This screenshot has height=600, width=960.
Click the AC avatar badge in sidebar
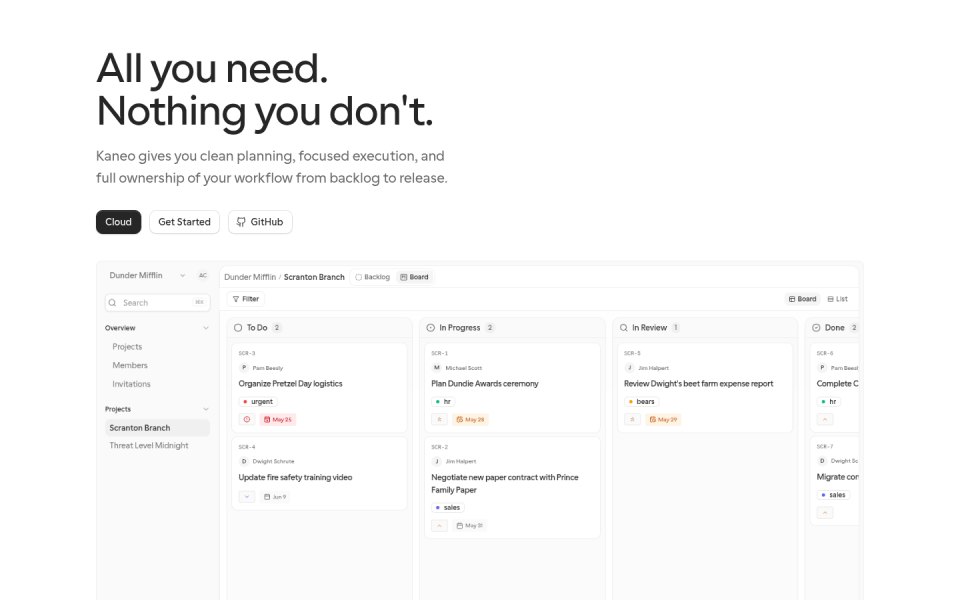click(203, 276)
